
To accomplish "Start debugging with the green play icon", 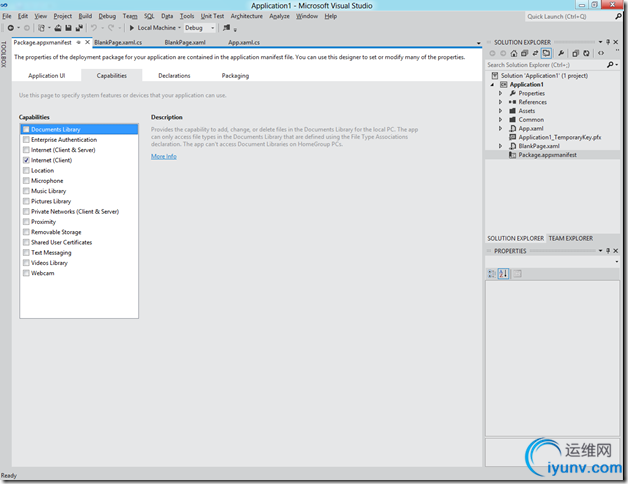I will (132, 28).
